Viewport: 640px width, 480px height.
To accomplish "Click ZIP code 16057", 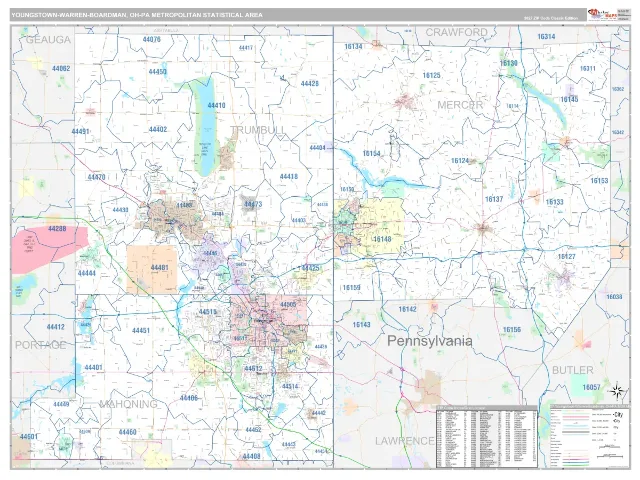I will click(x=591, y=387).
